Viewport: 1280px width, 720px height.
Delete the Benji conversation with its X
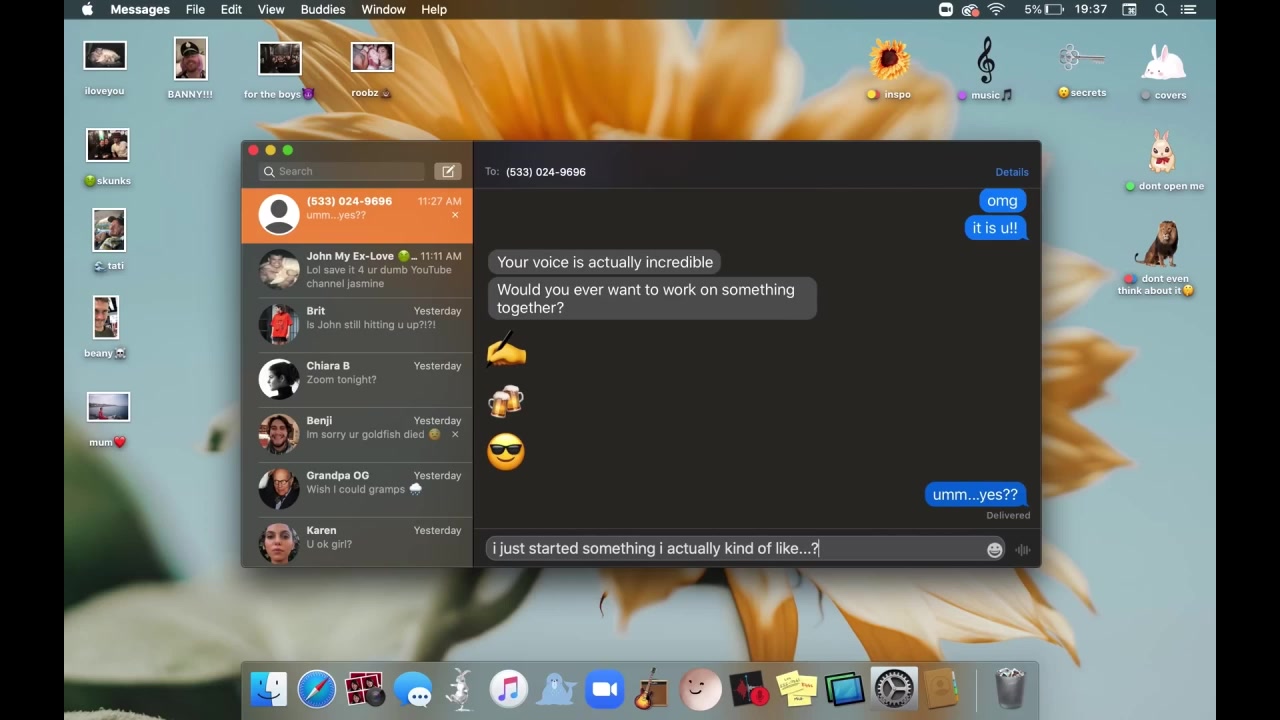(x=455, y=435)
